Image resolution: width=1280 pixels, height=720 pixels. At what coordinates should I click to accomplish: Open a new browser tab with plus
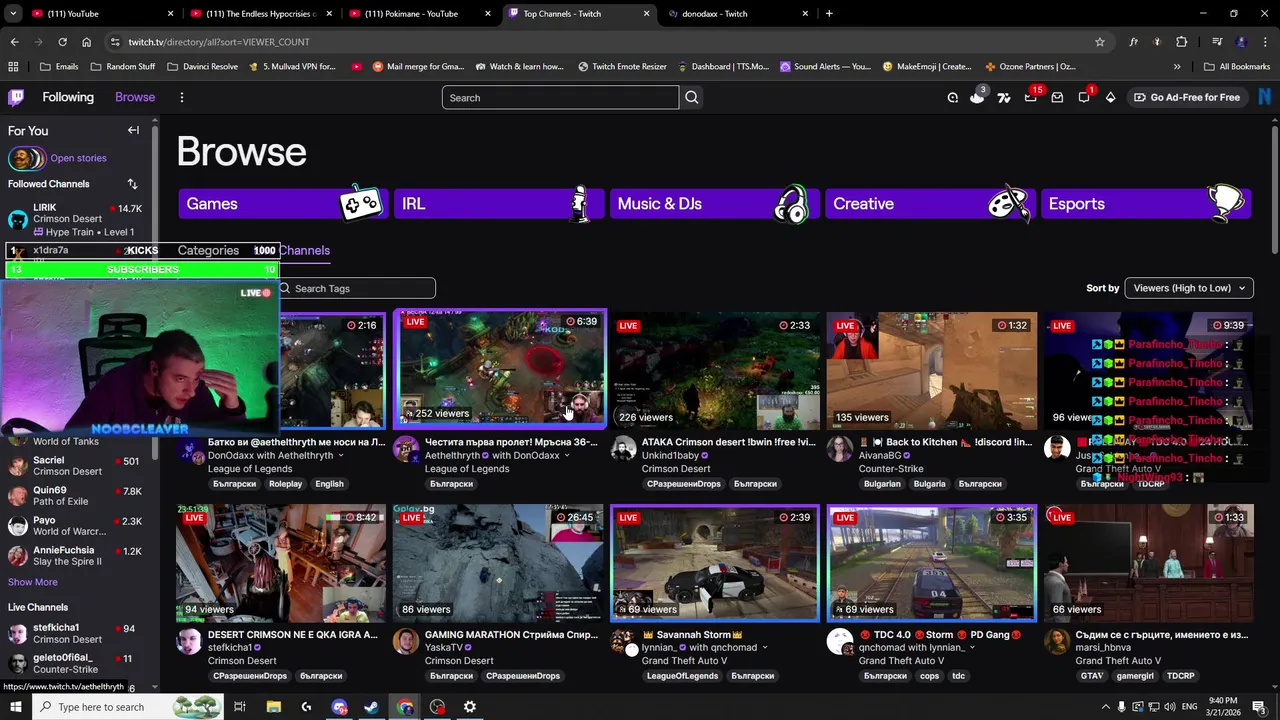point(829,14)
